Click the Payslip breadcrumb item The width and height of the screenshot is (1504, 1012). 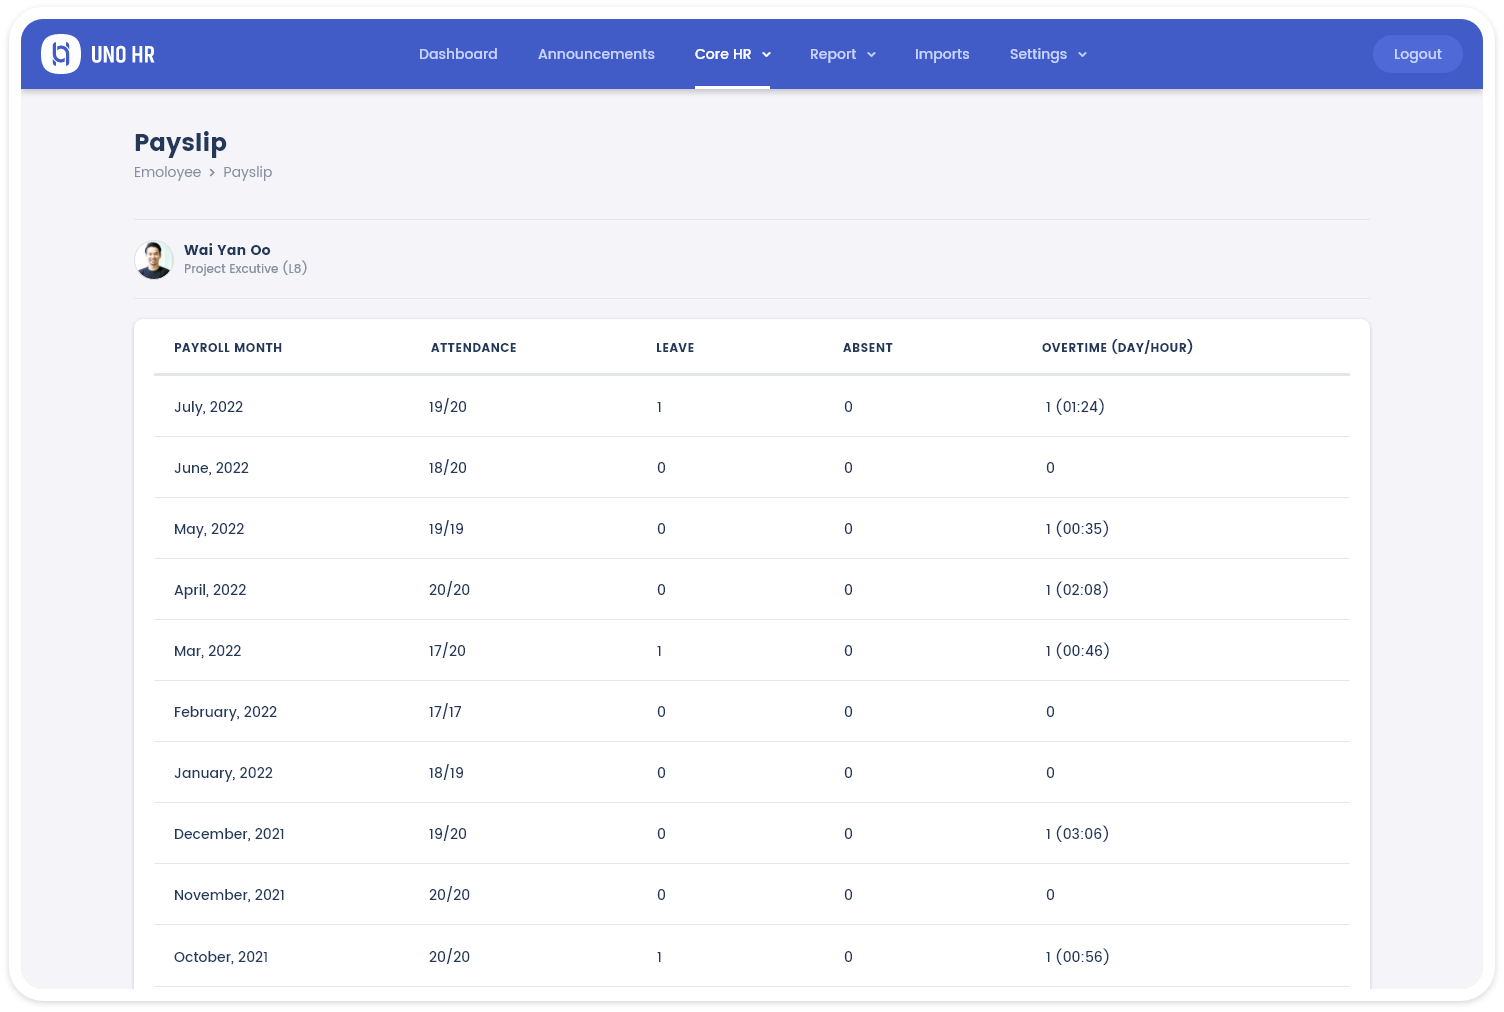pyautogui.click(x=247, y=172)
